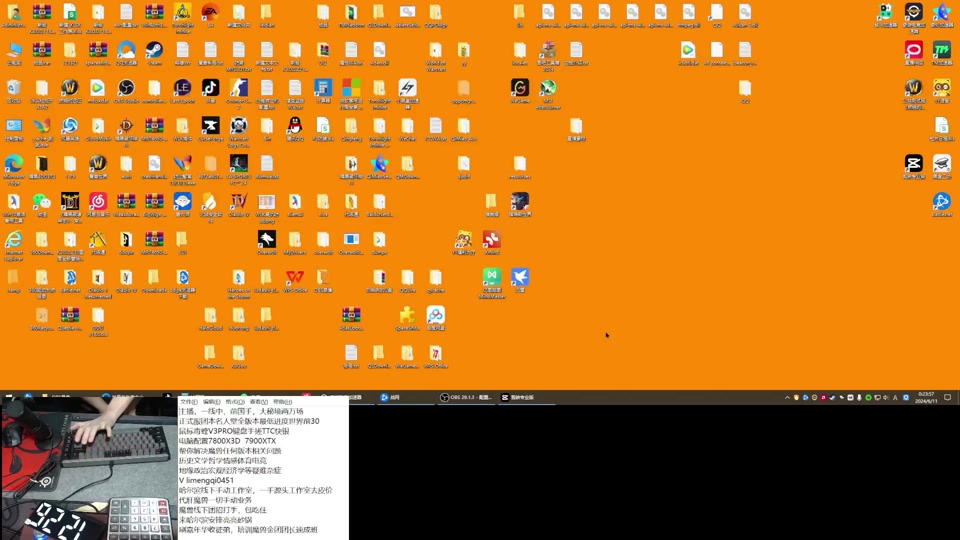The image size is (960, 540).
Task: Open the green MindMaster icon
Action: point(492,278)
